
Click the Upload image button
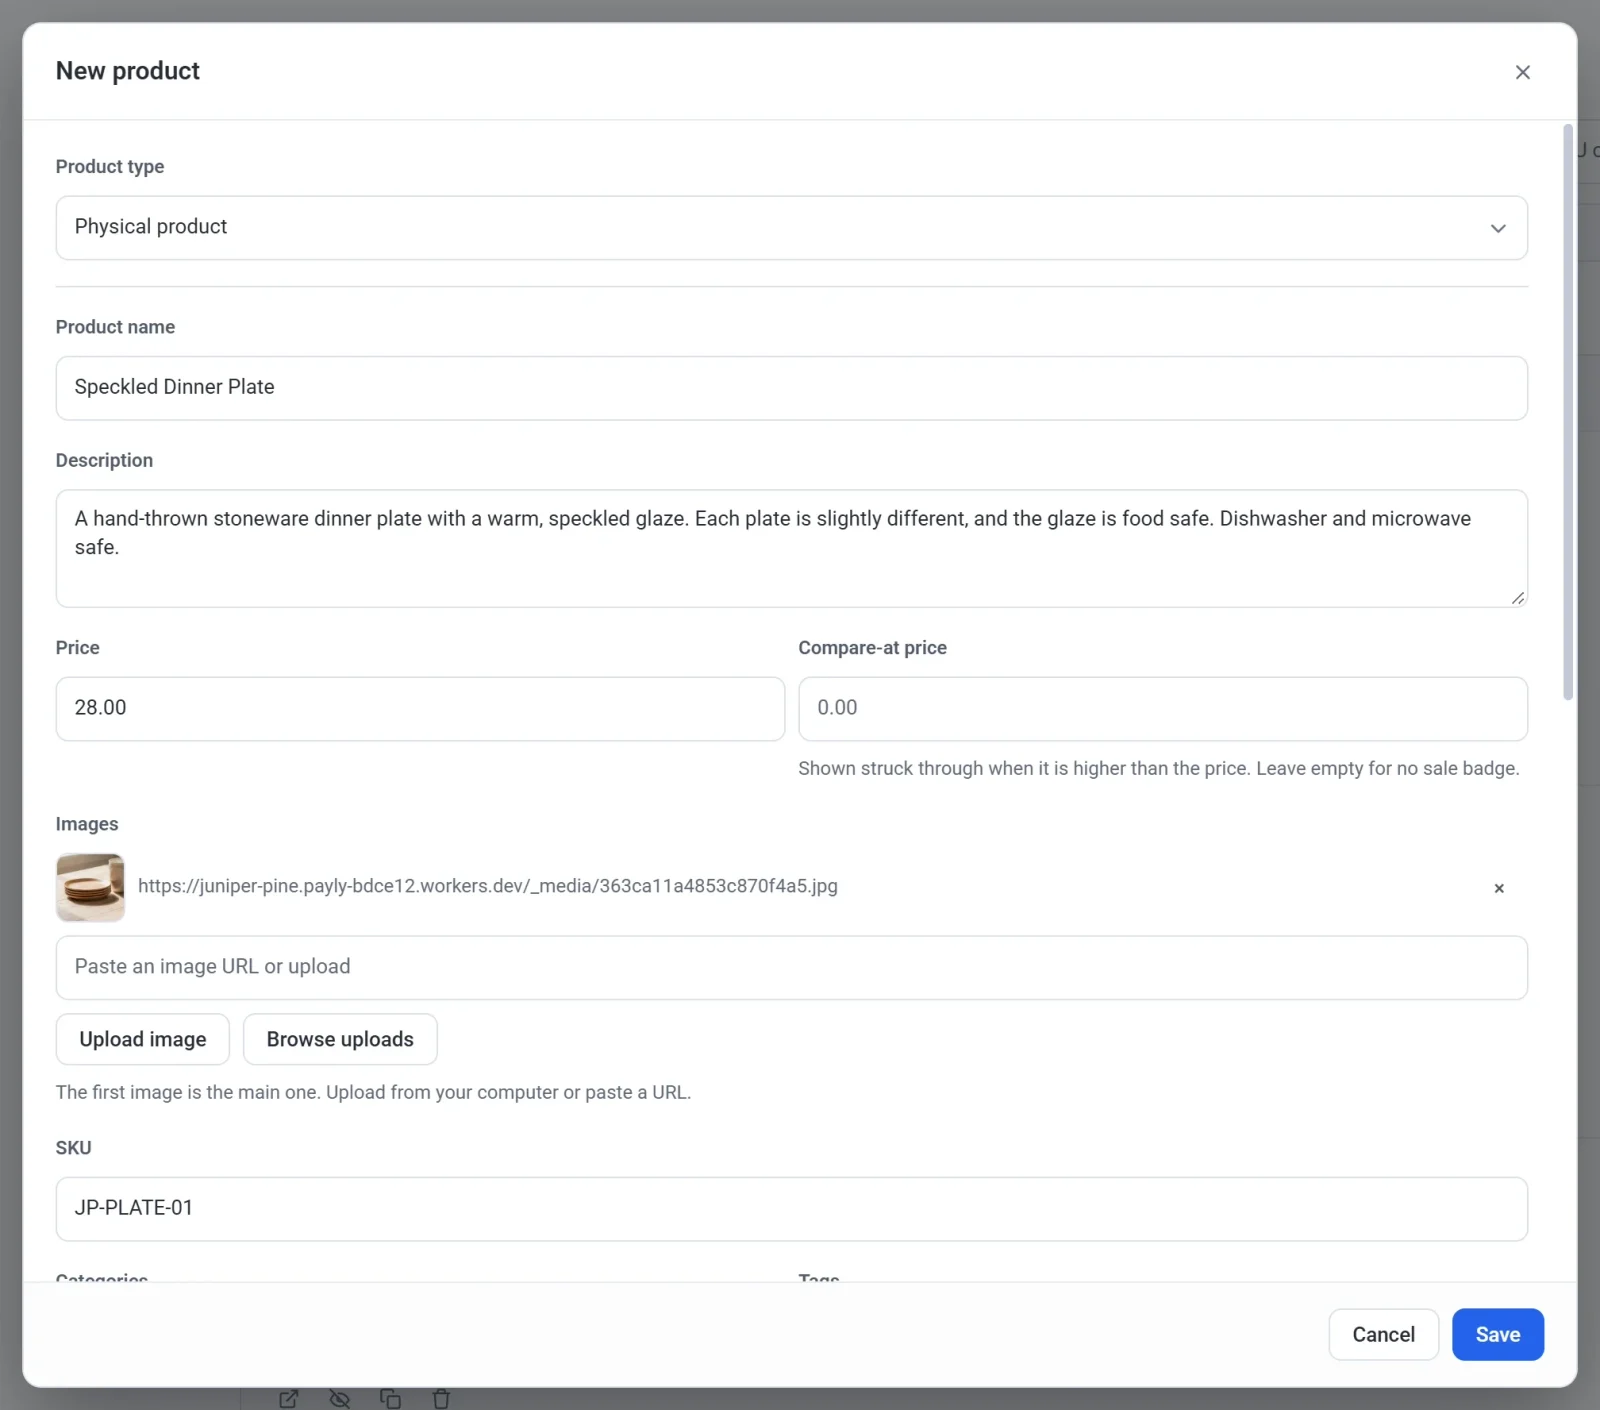143,1039
